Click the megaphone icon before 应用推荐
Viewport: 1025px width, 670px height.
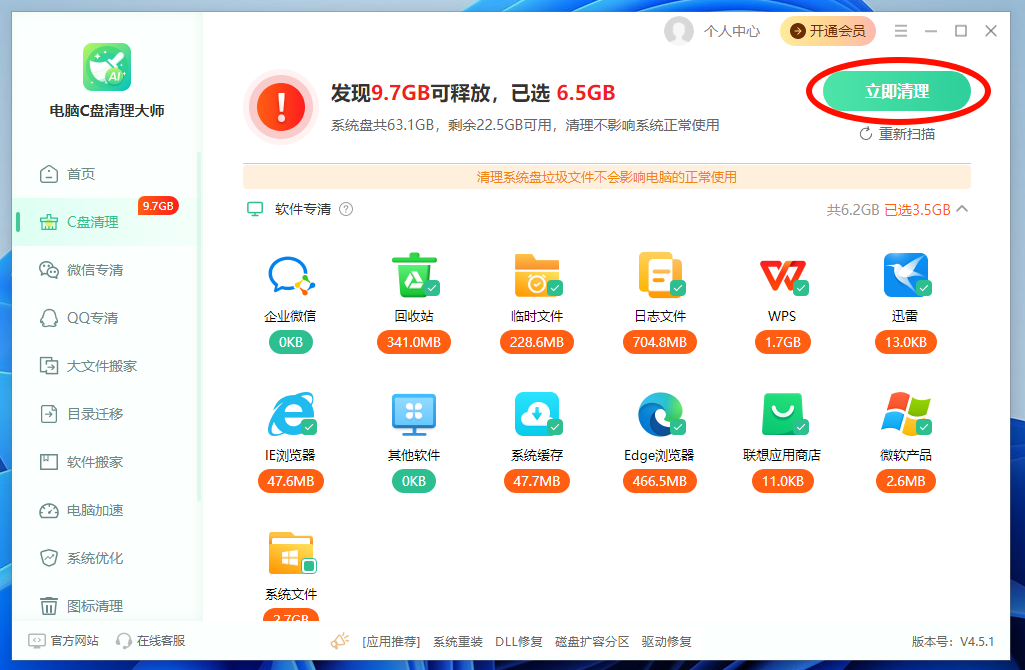[340, 641]
